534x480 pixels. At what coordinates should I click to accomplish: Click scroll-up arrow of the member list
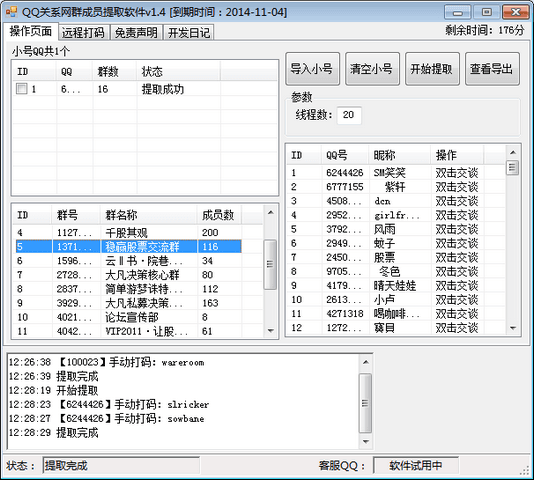[513, 152]
